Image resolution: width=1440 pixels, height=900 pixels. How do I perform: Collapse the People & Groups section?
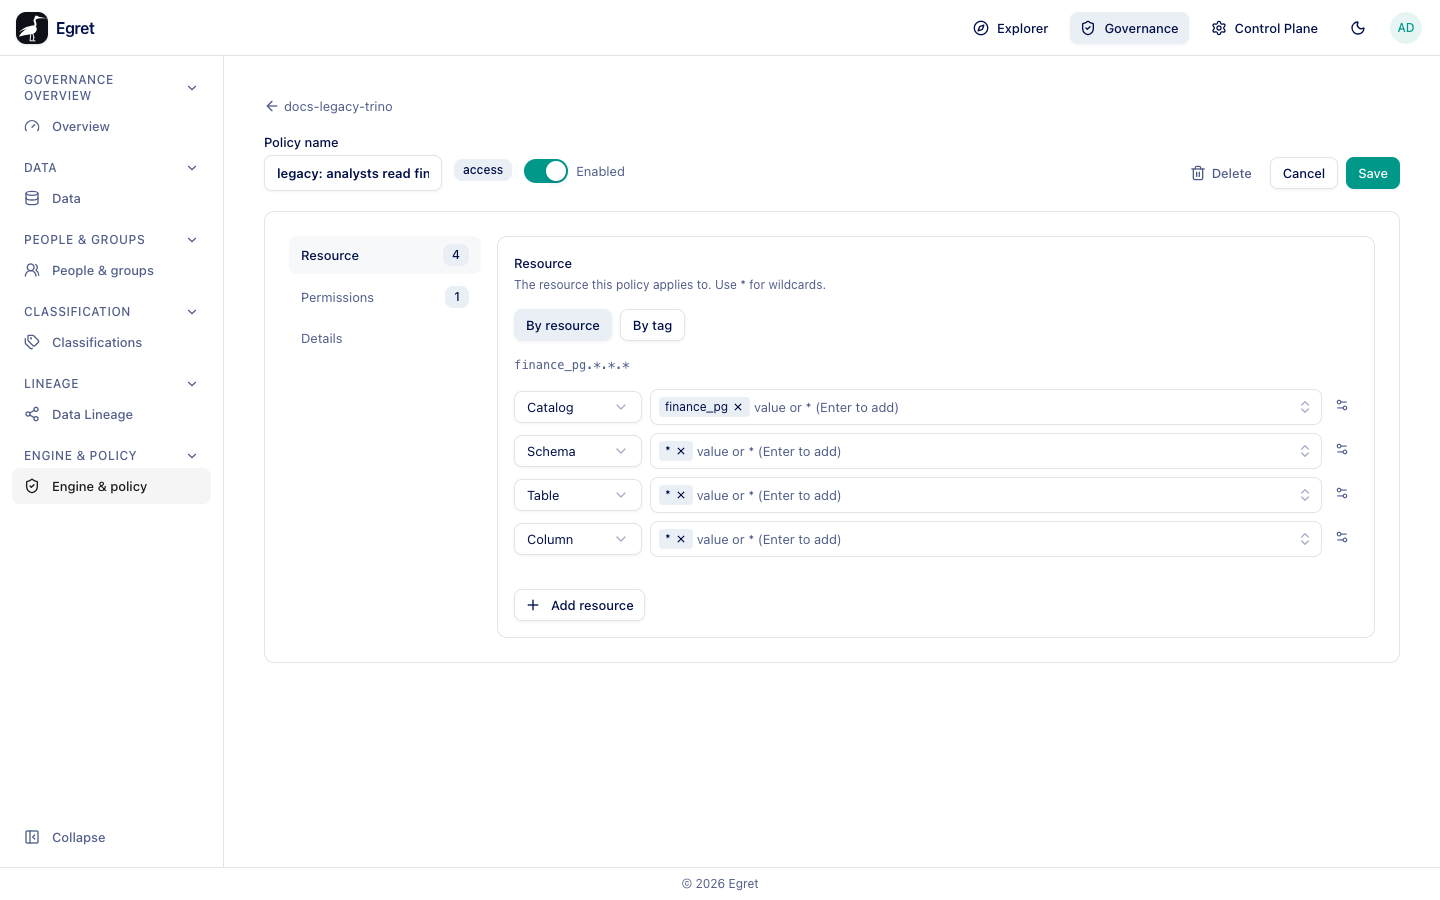pyautogui.click(x=192, y=240)
